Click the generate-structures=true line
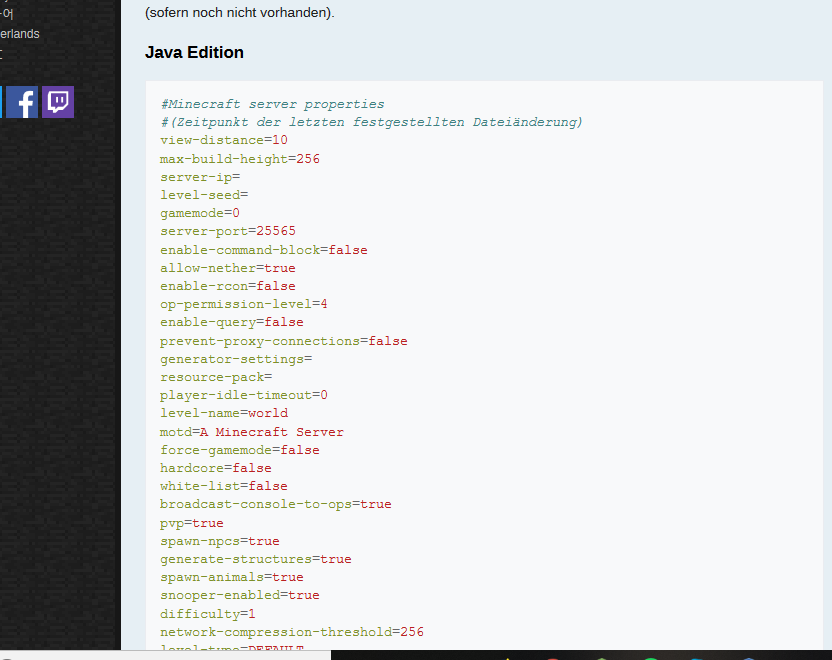 click(256, 560)
